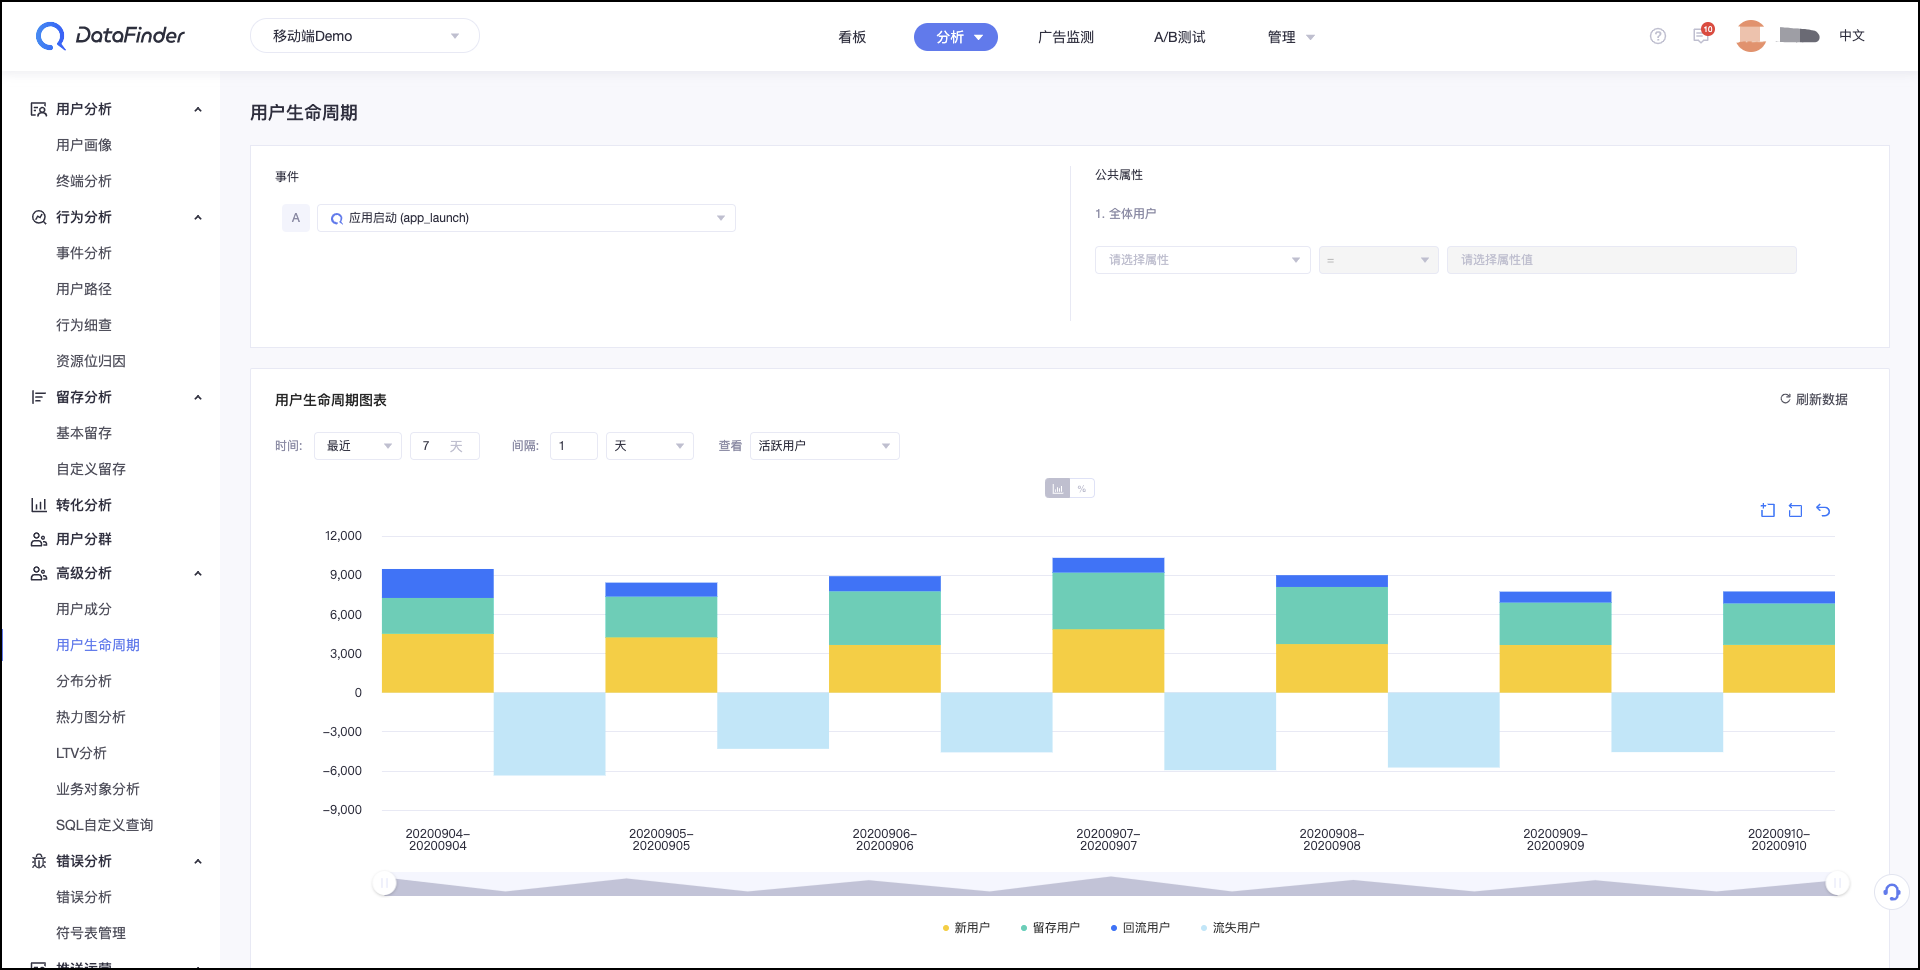Screen dimensions: 1920x970
Task: Toggle 留存用户 legend series
Action: point(1050,928)
